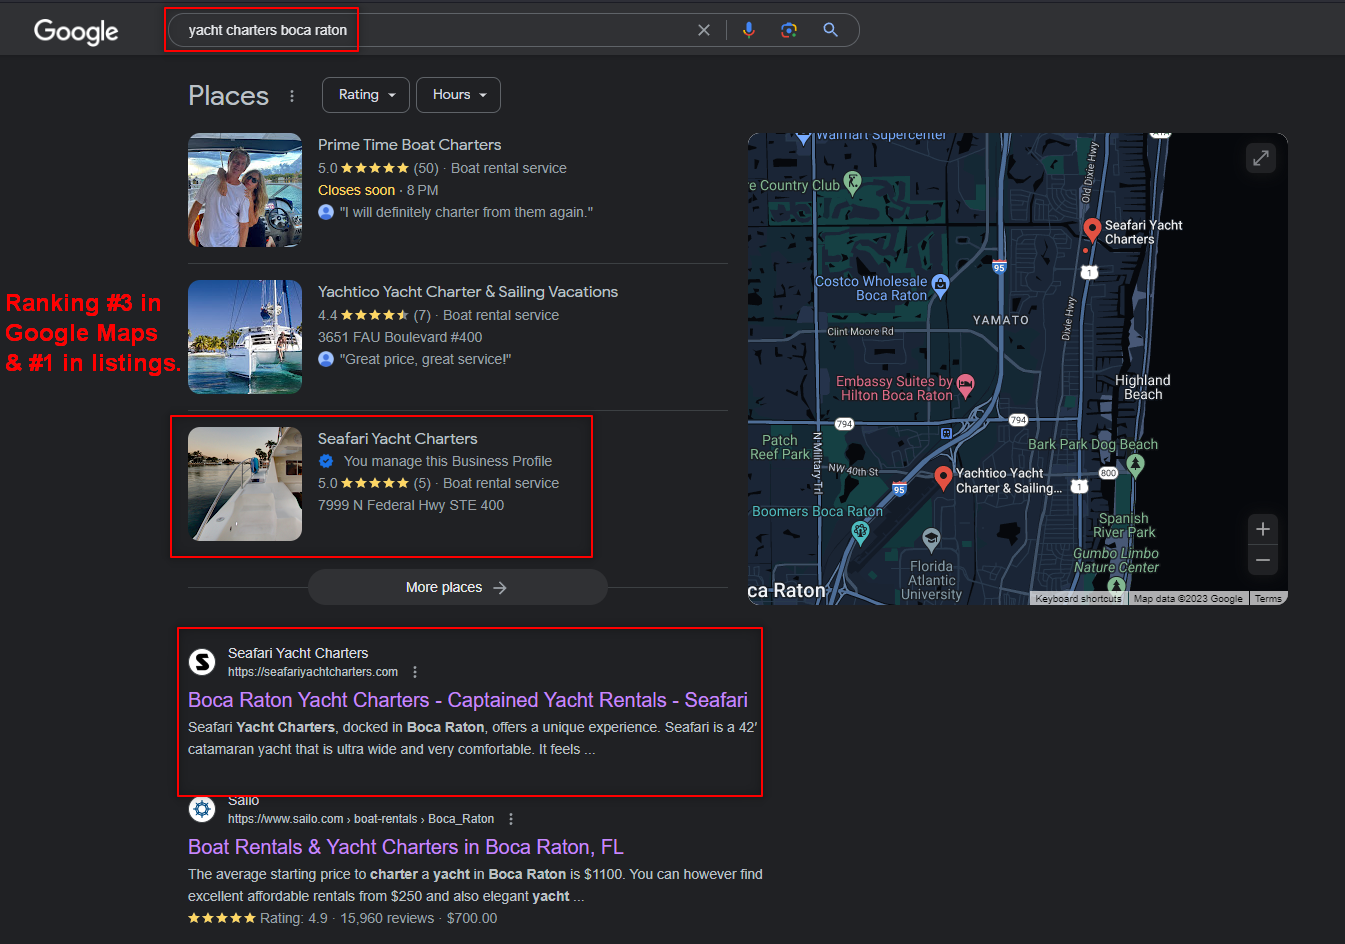Click the Patch Reef Park map label

780,447
